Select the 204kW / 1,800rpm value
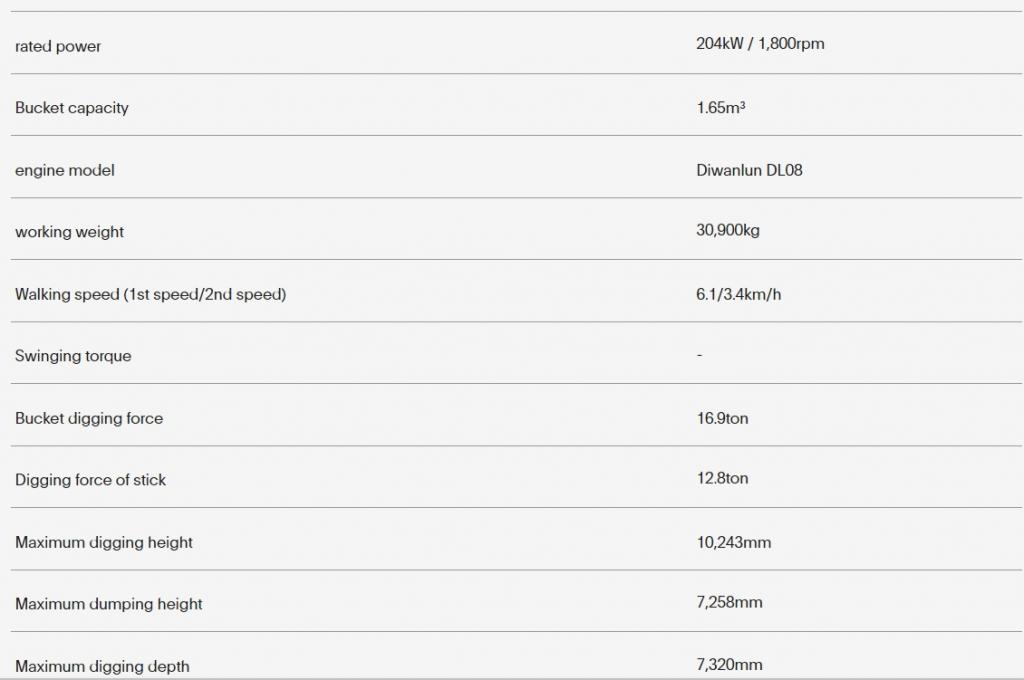The image size is (1024, 680). pos(760,44)
